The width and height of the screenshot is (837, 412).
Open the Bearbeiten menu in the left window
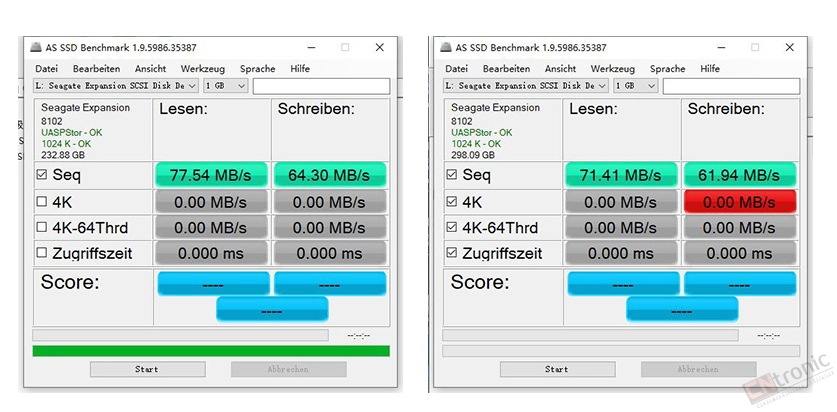tap(97, 69)
